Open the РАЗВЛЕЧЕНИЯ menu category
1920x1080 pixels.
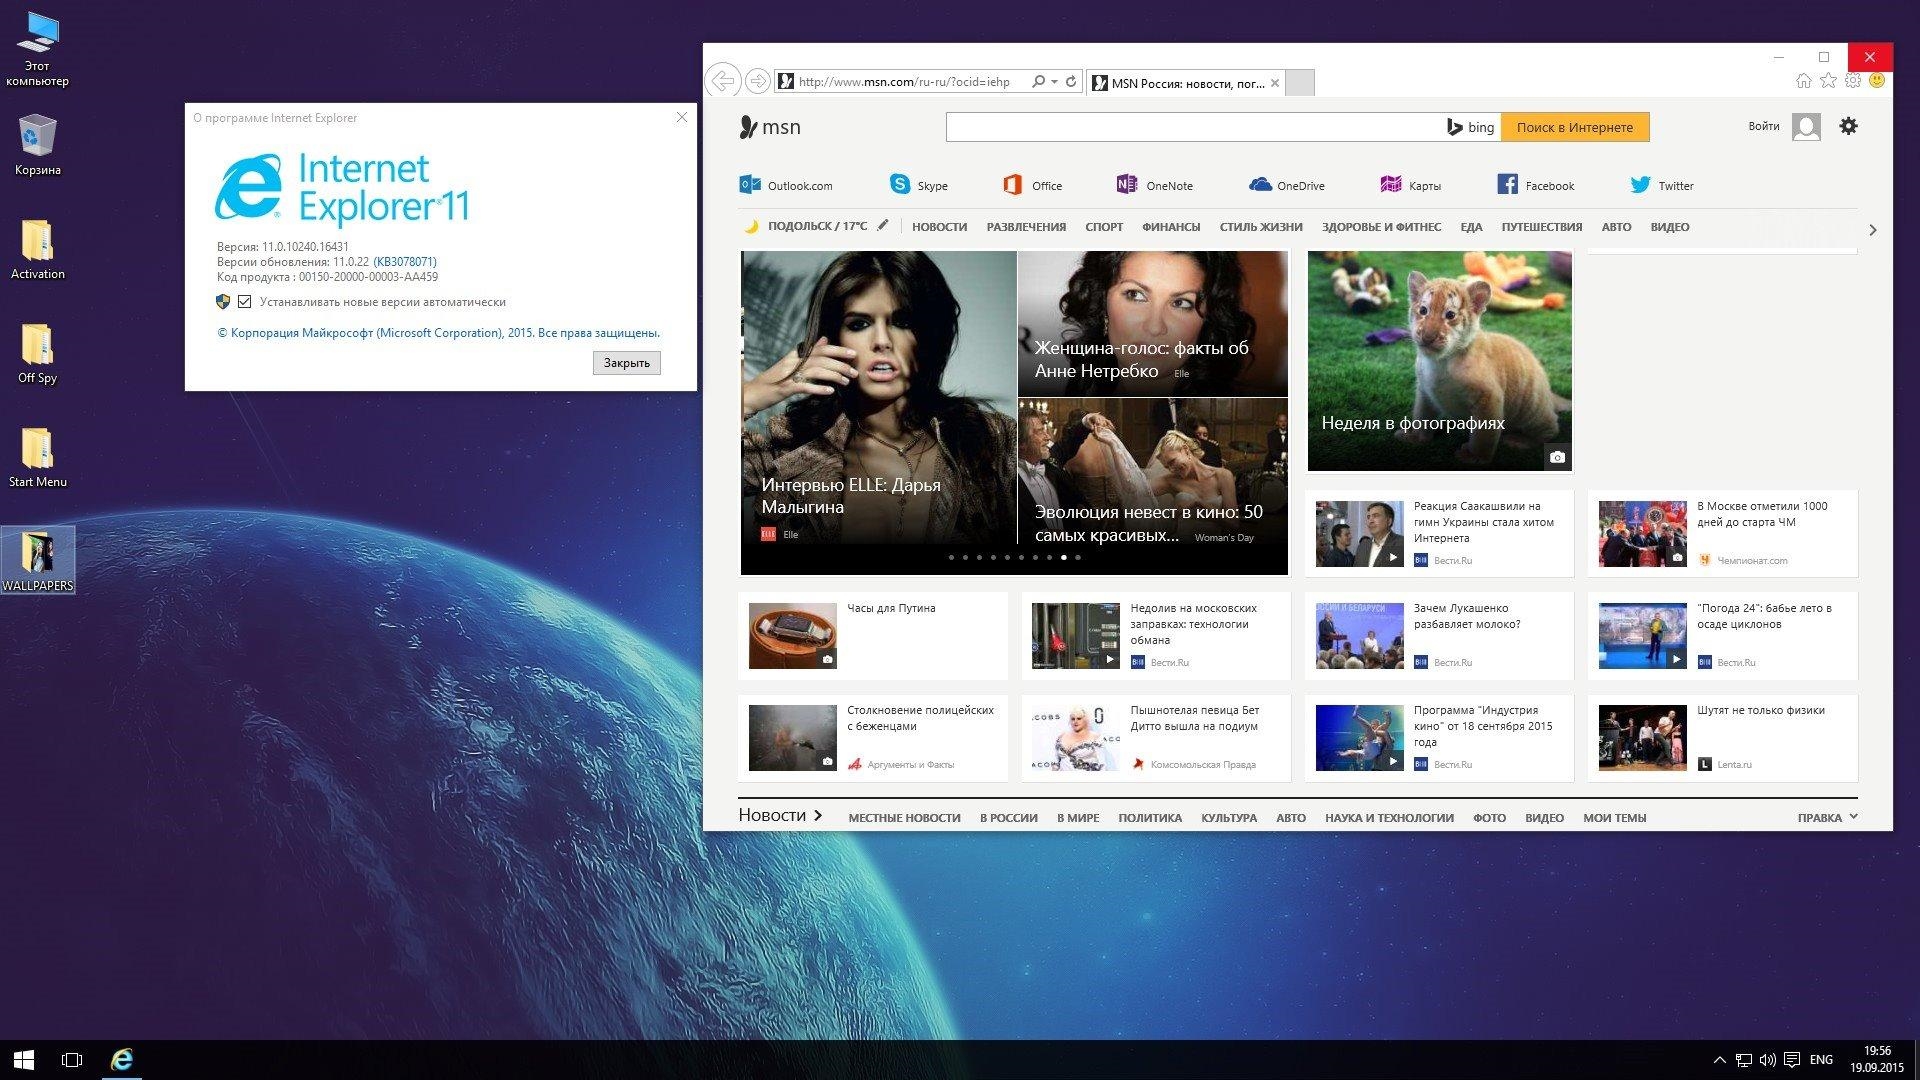tap(1026, 227)
